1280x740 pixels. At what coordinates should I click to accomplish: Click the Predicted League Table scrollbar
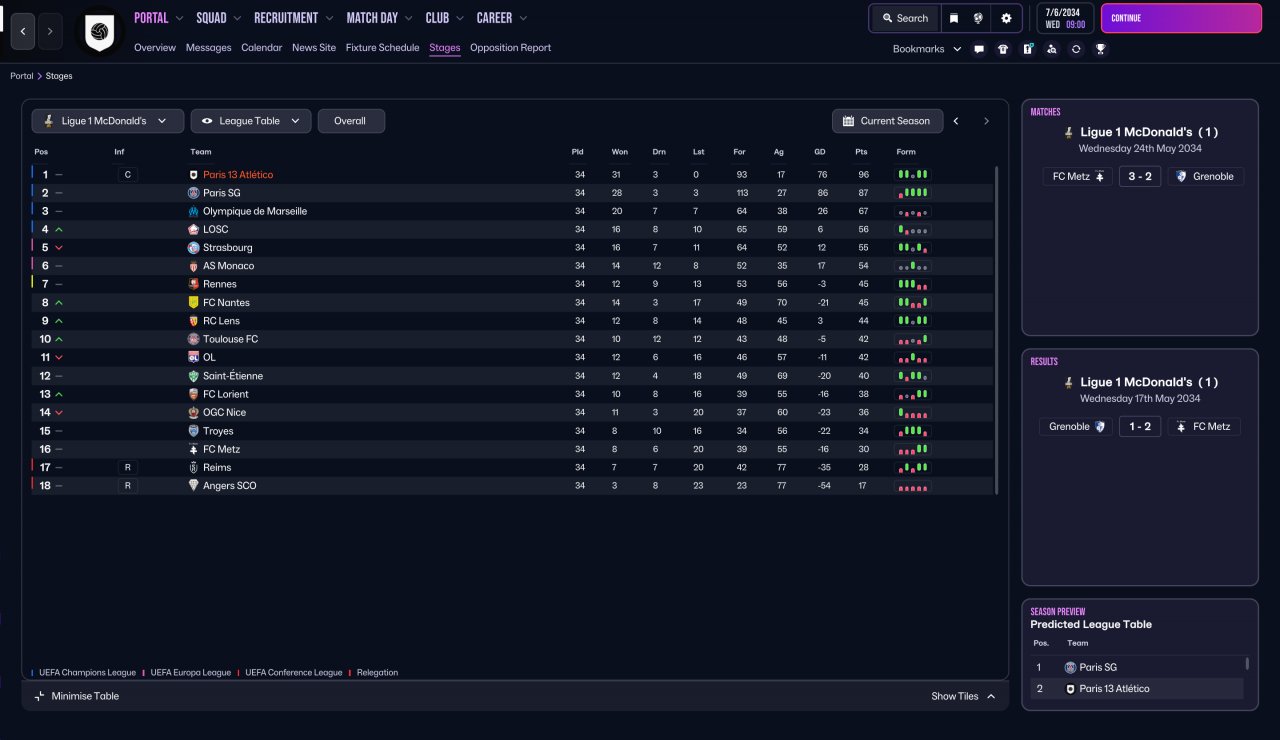tap(1247, 663)
